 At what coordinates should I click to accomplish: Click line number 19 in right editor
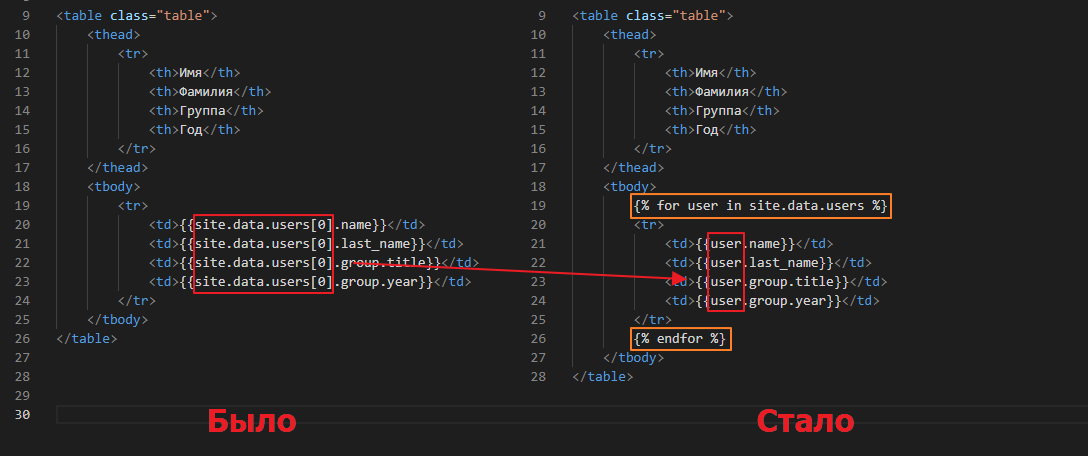pyautogui.click(x=540, y=206)
